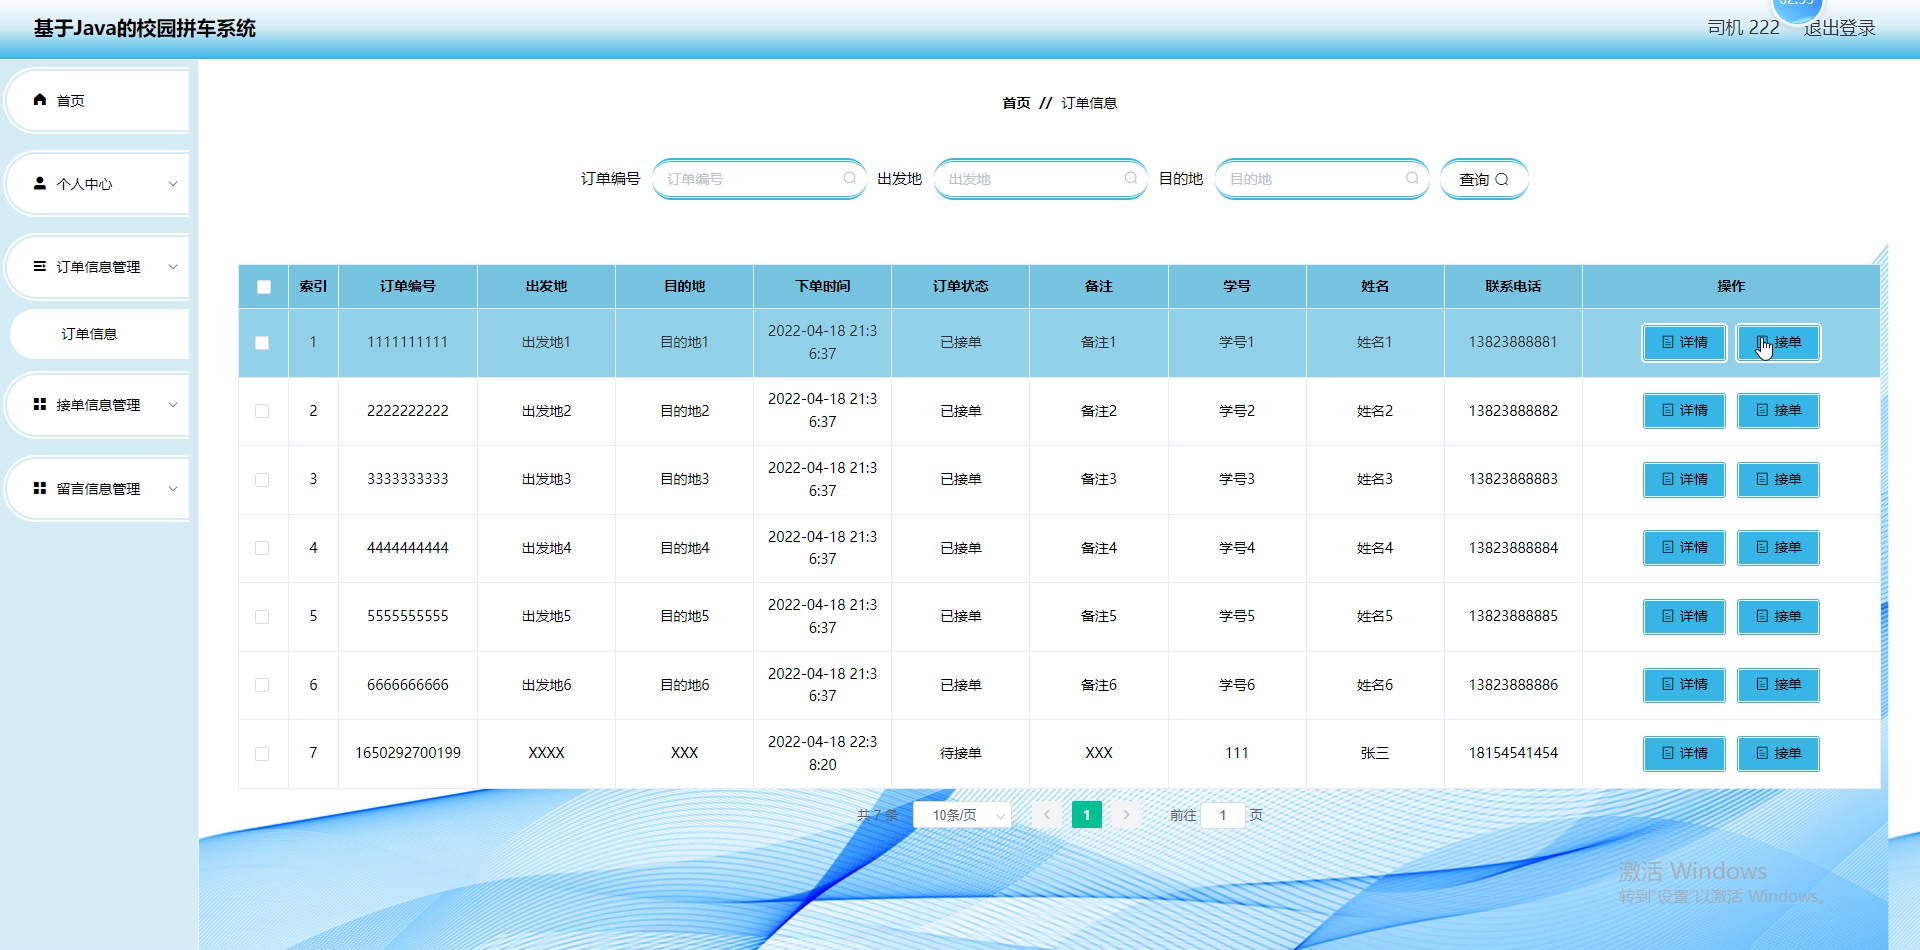Click the 司机 222 user label
The height and width of the screenshot is (950, 1920).
(1743, 28)
